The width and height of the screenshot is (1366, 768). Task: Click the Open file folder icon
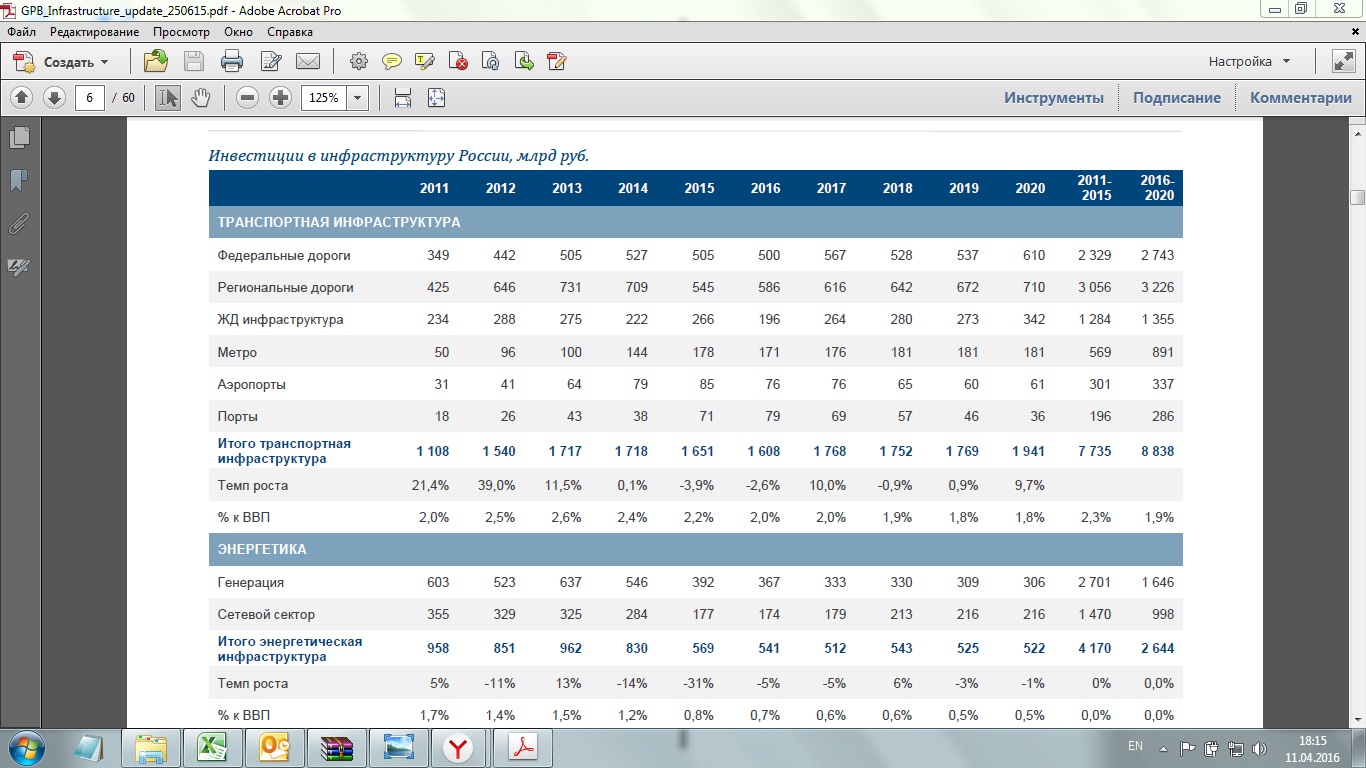pos(156,62)
